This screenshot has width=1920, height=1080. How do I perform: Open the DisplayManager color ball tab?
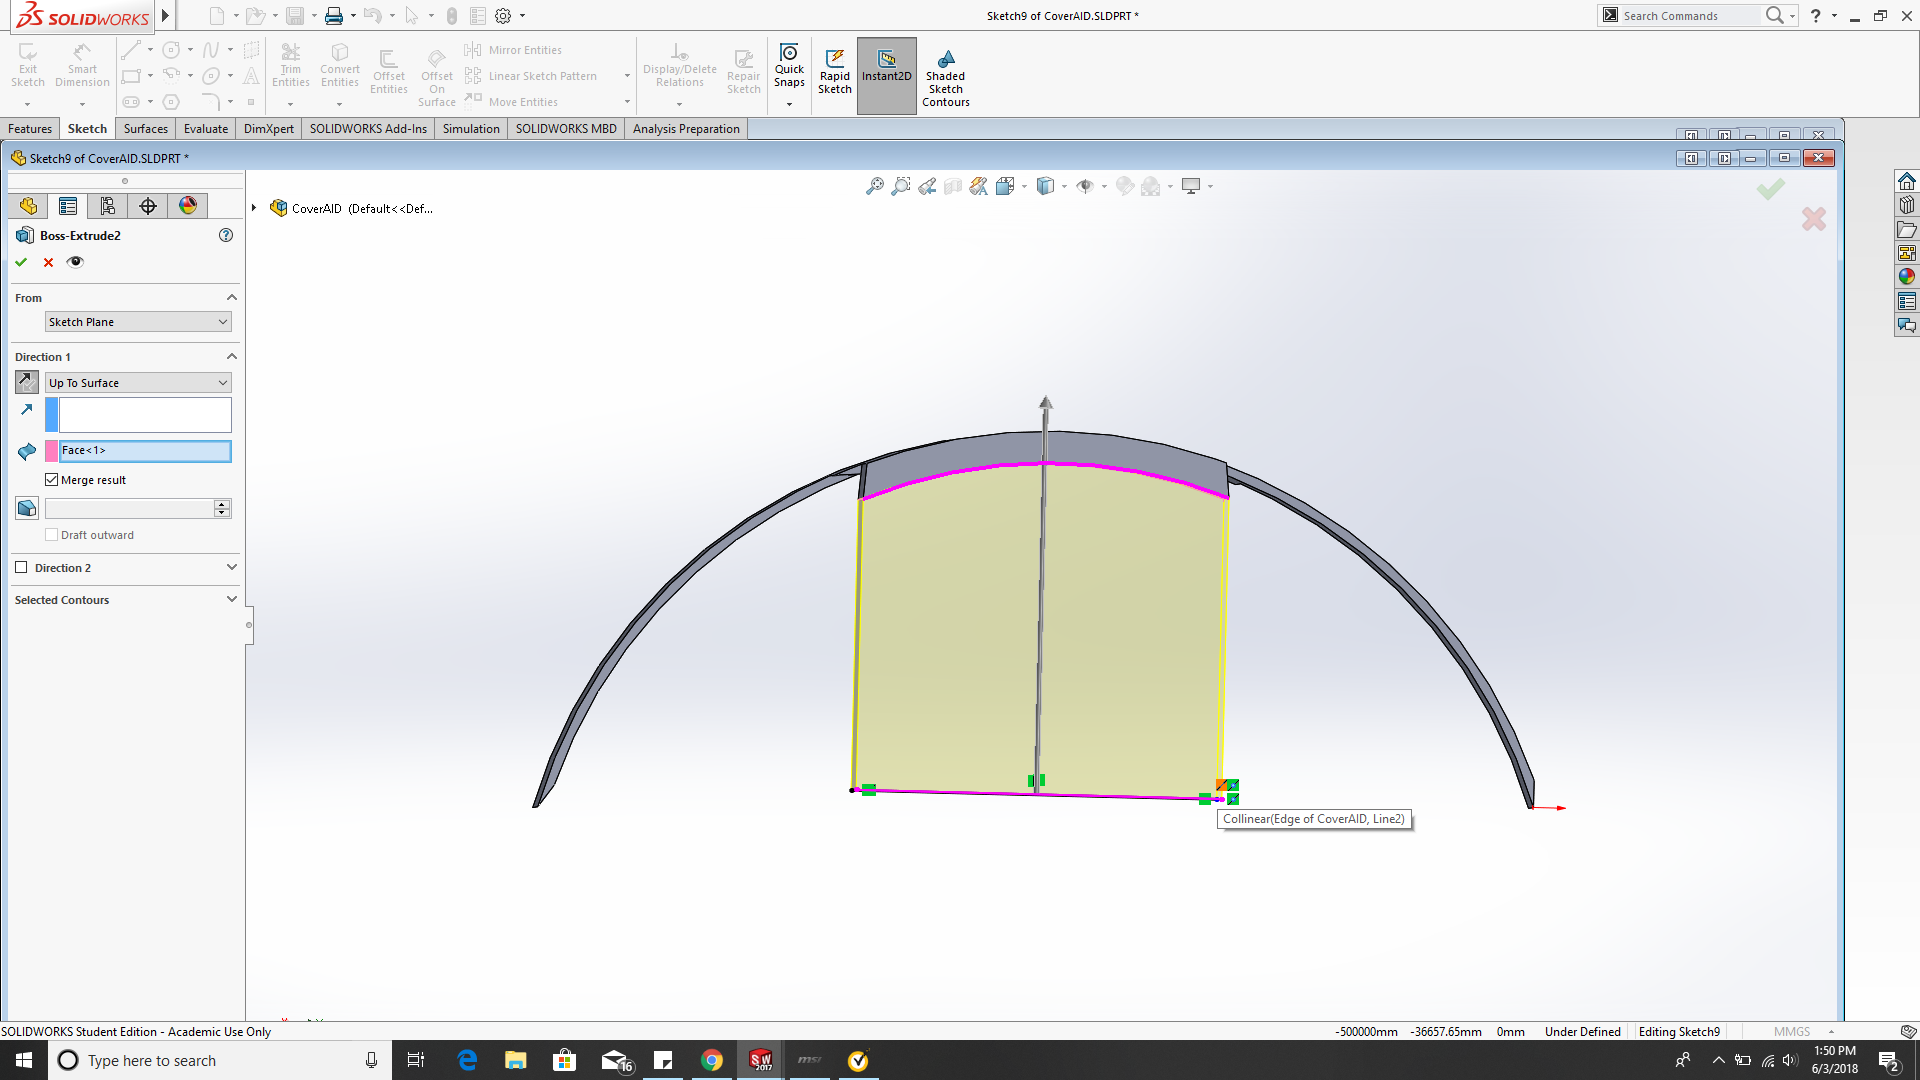(188, 206)
